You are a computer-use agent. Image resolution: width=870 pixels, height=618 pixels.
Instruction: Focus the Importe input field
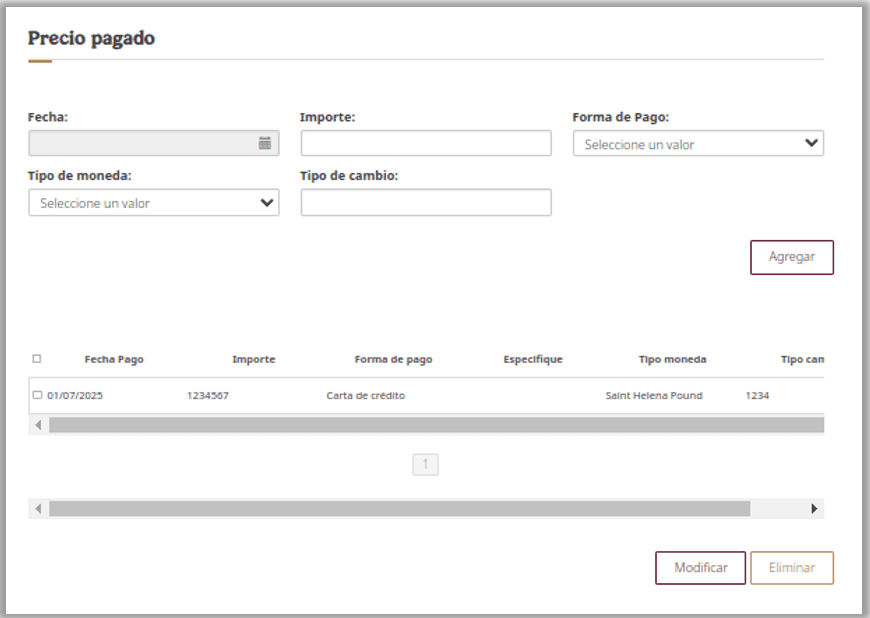[x=426, y=143]
